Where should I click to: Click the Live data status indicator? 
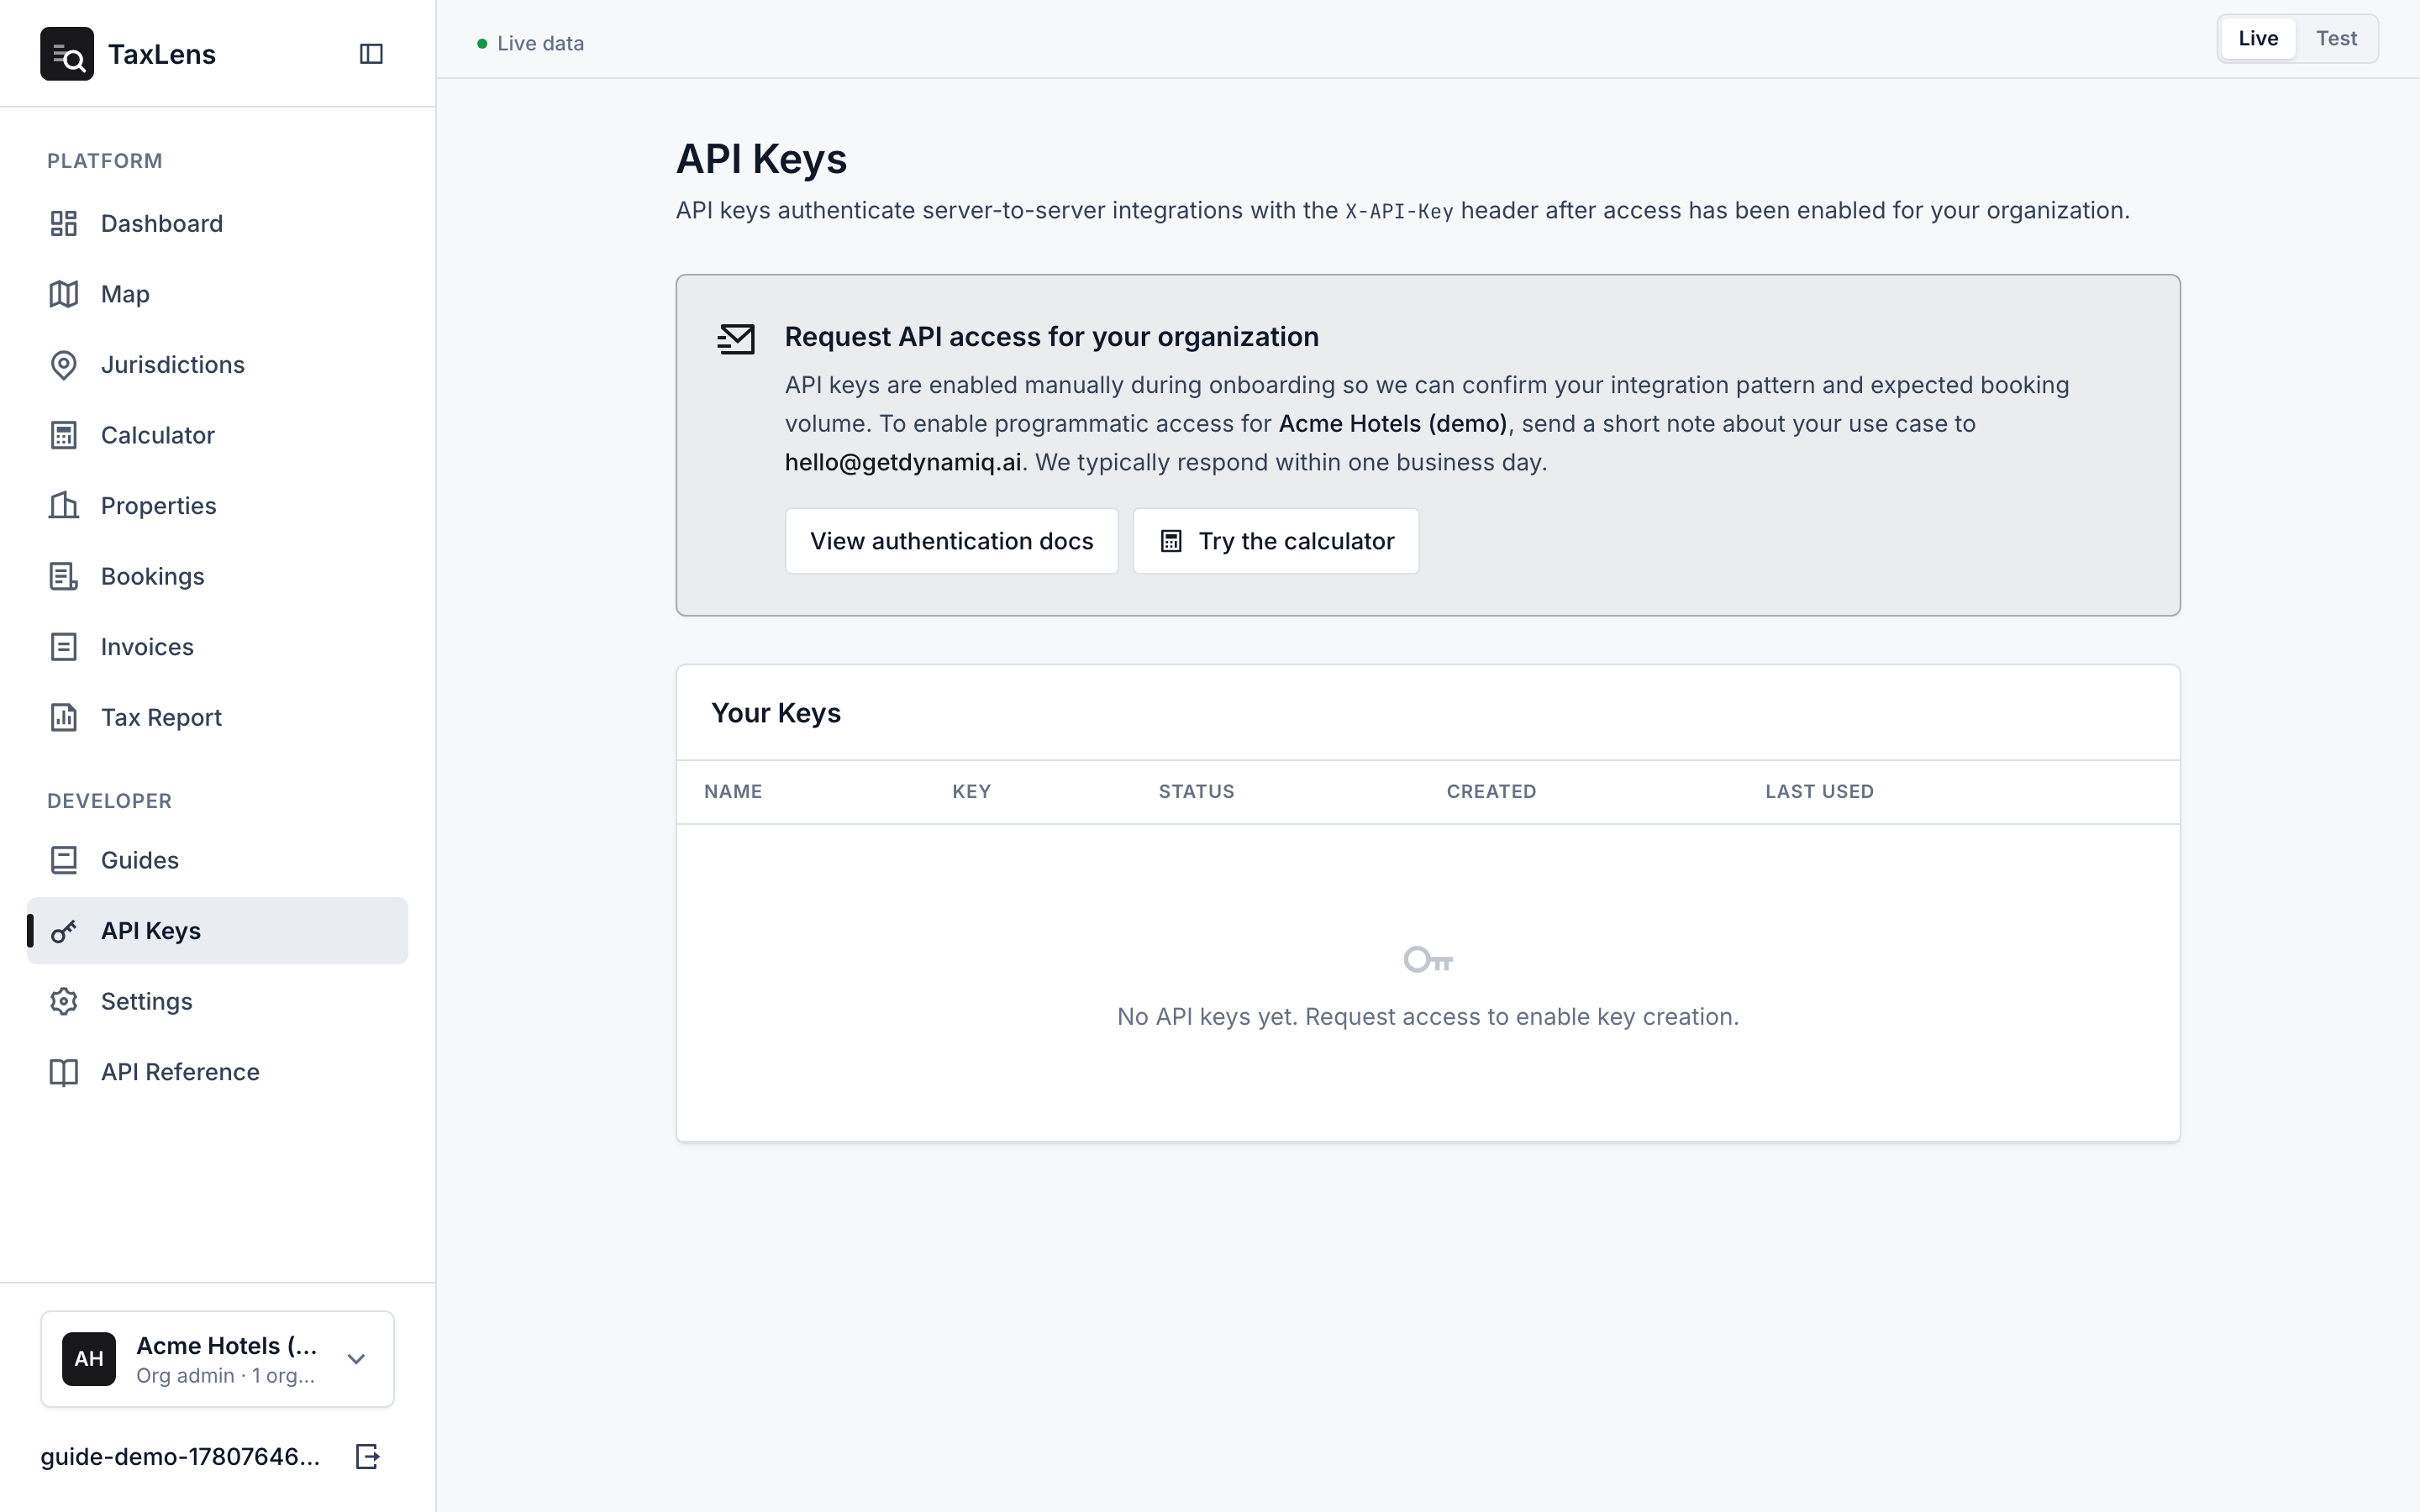point(530,43)
